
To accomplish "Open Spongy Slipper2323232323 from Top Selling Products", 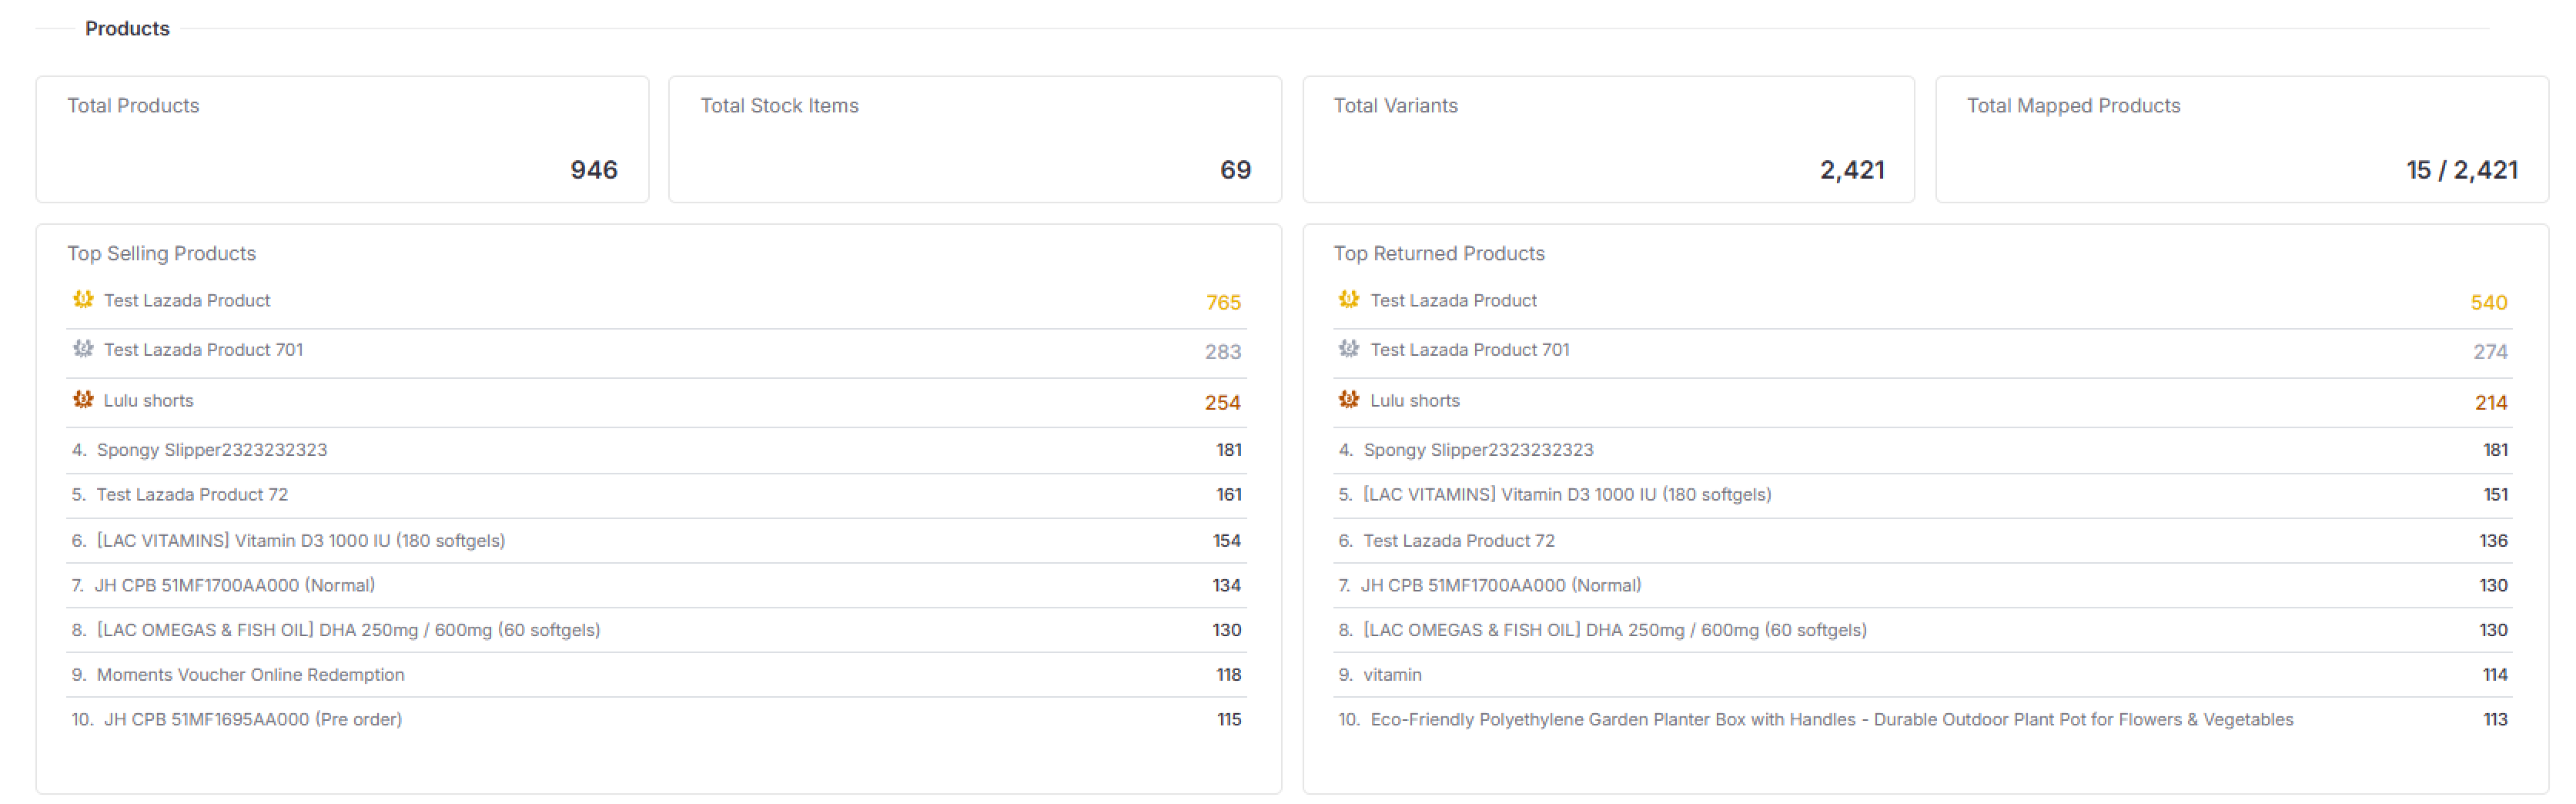I will pos(212,449).
